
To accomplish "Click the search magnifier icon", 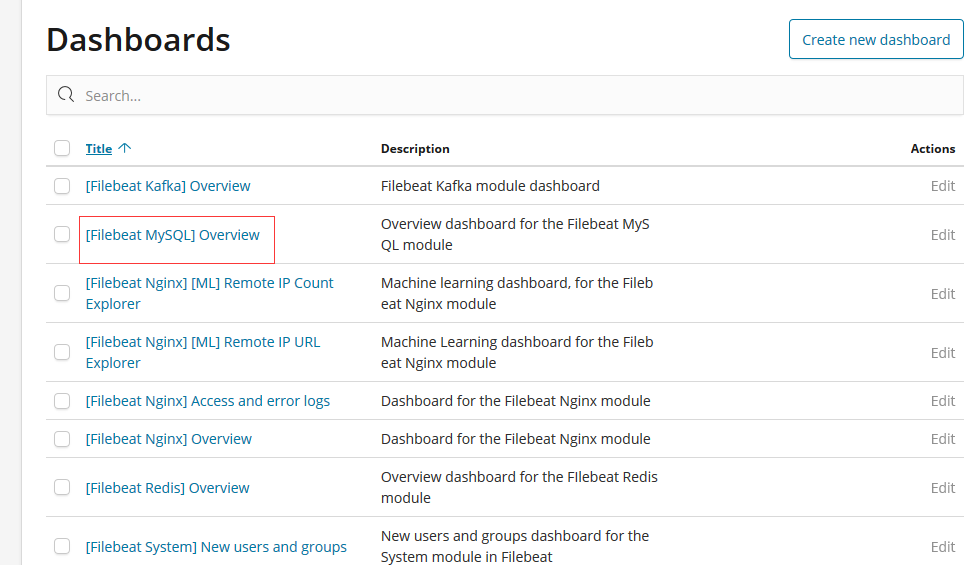I will pos(67,96).
